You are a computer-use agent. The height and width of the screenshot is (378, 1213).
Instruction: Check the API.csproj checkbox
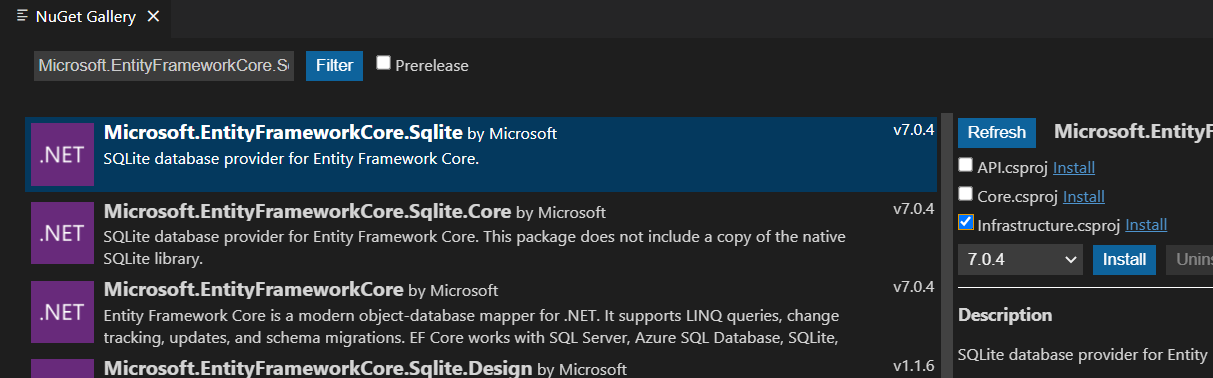click(x=965, y=165)
